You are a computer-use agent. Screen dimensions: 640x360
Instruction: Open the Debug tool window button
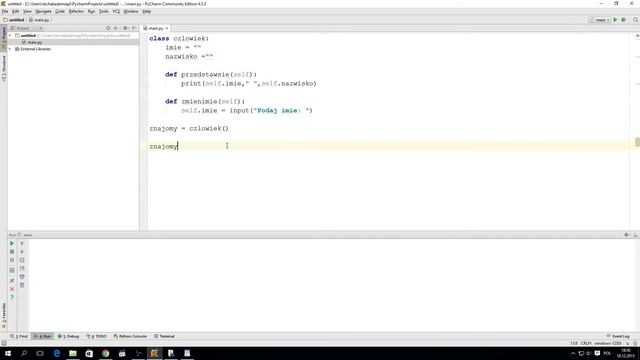pos(68,336)
